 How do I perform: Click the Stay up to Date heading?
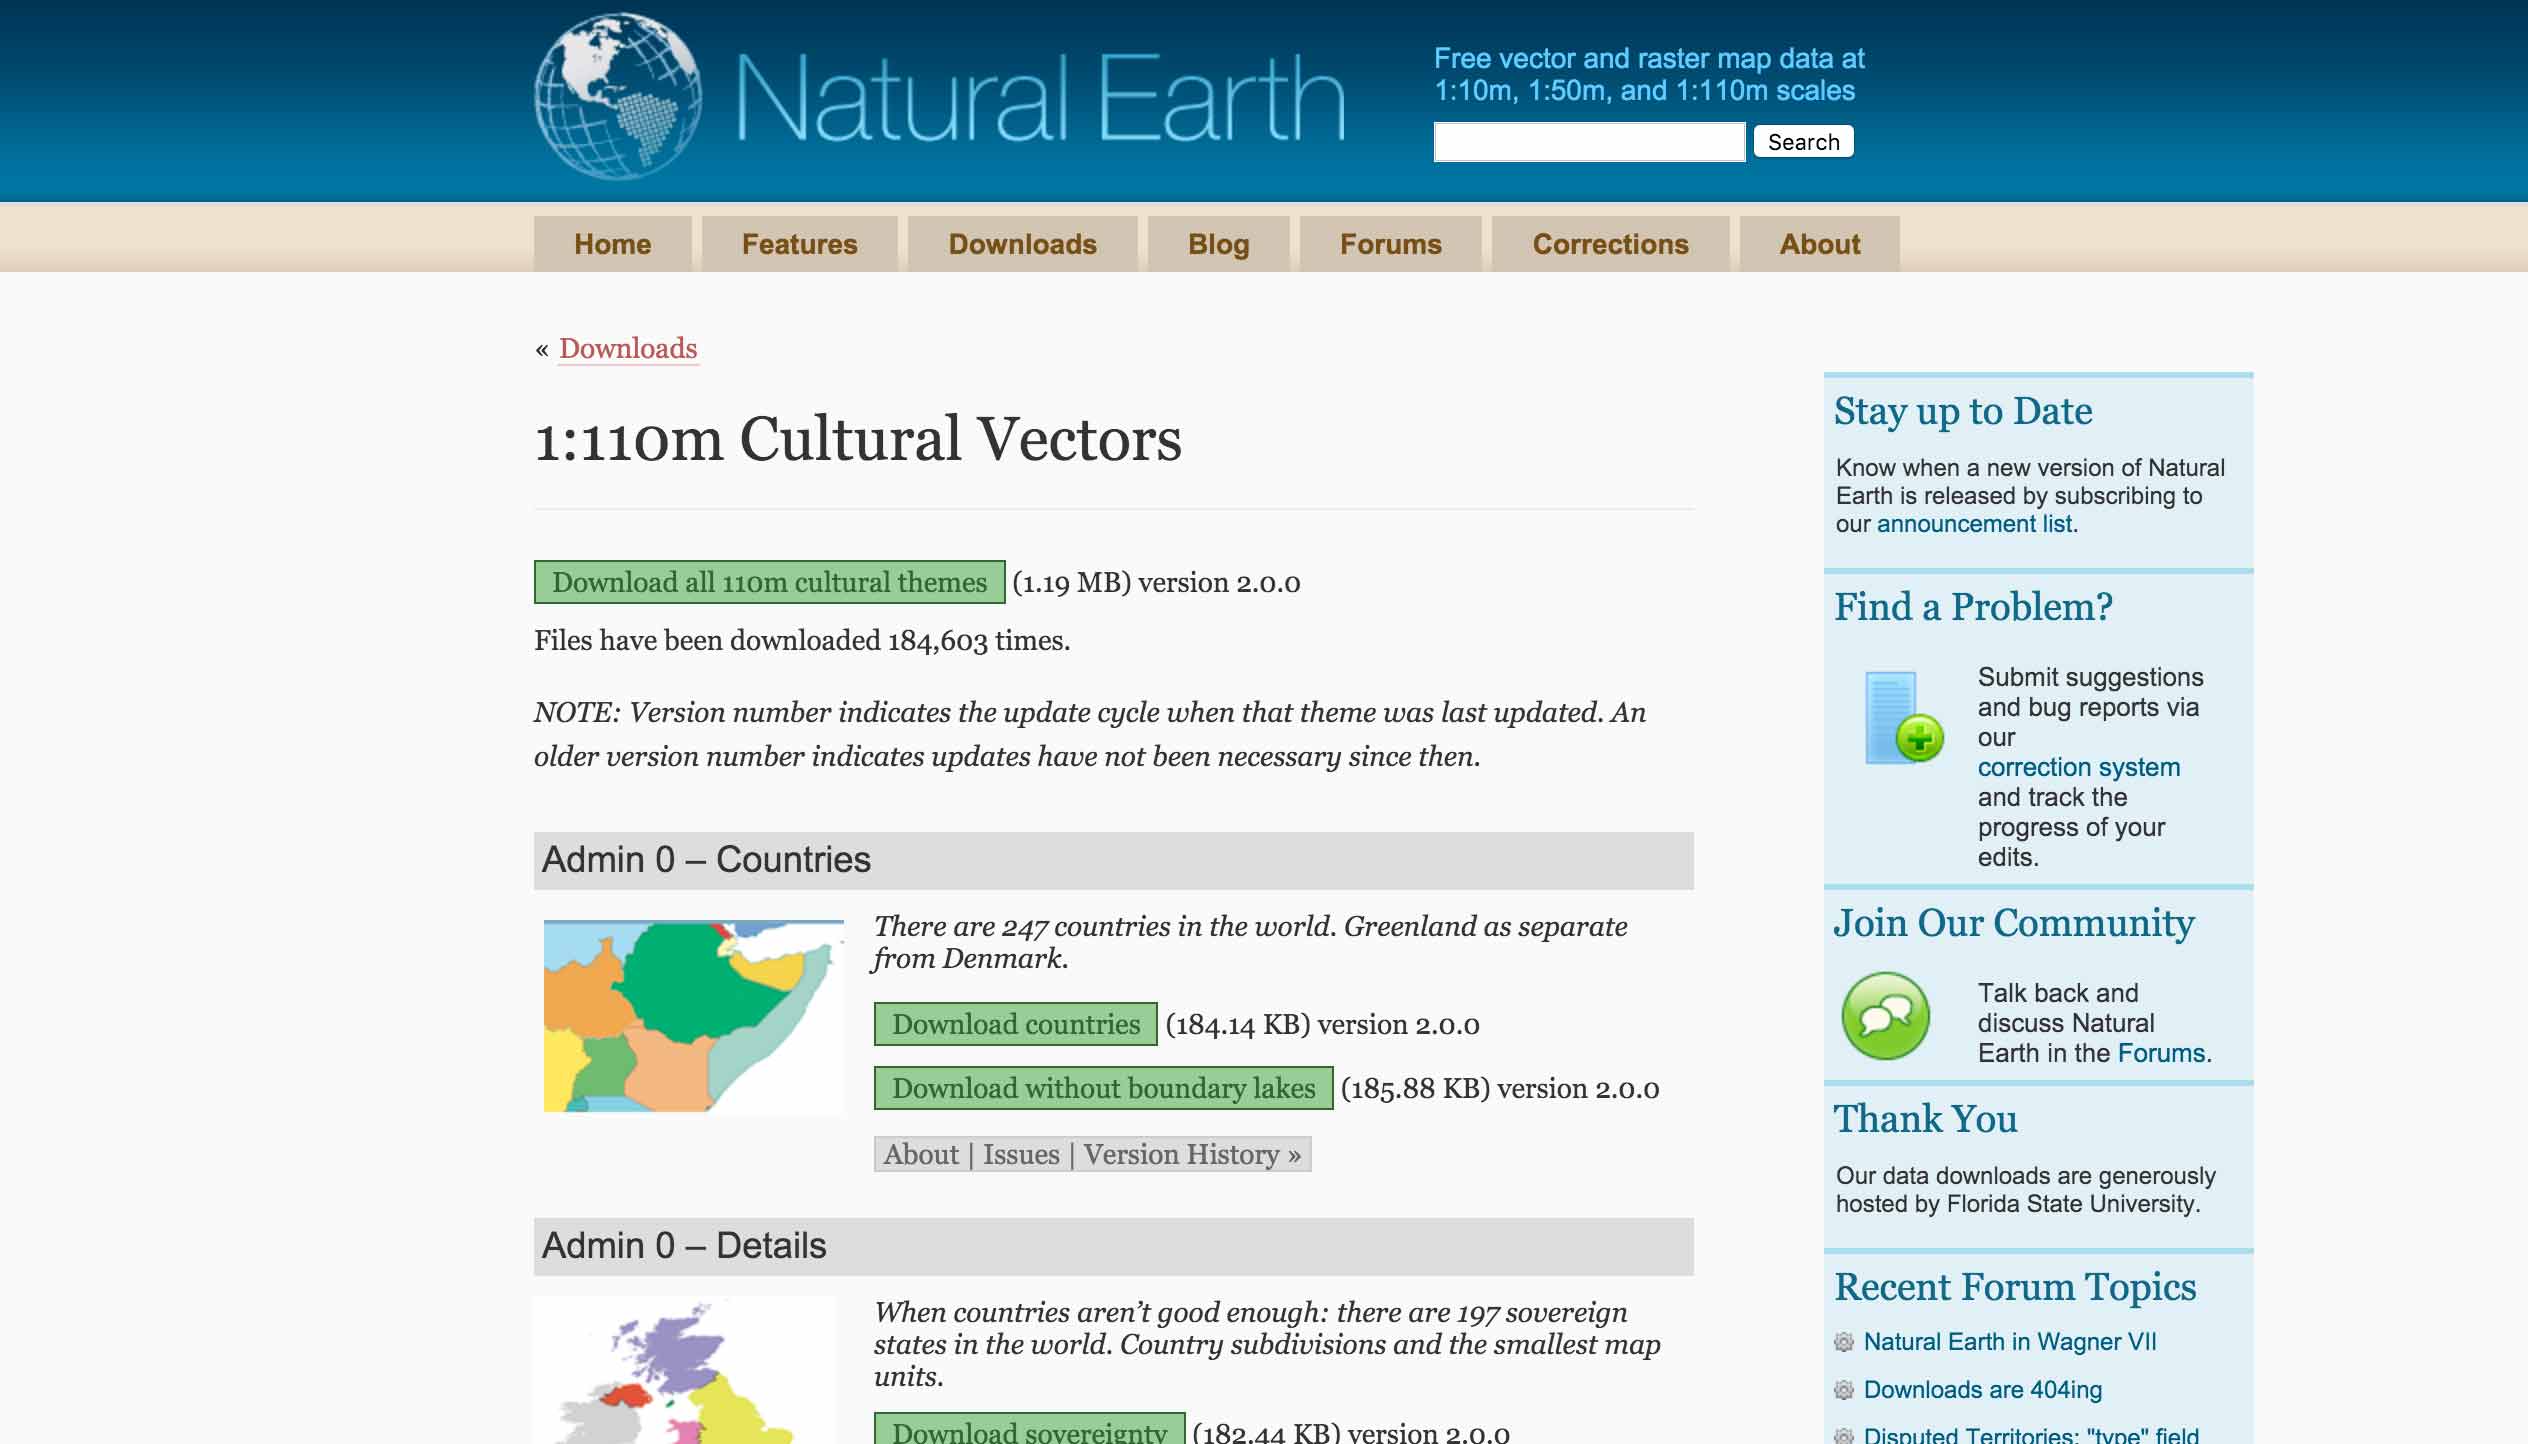(x=1962, y=412)
